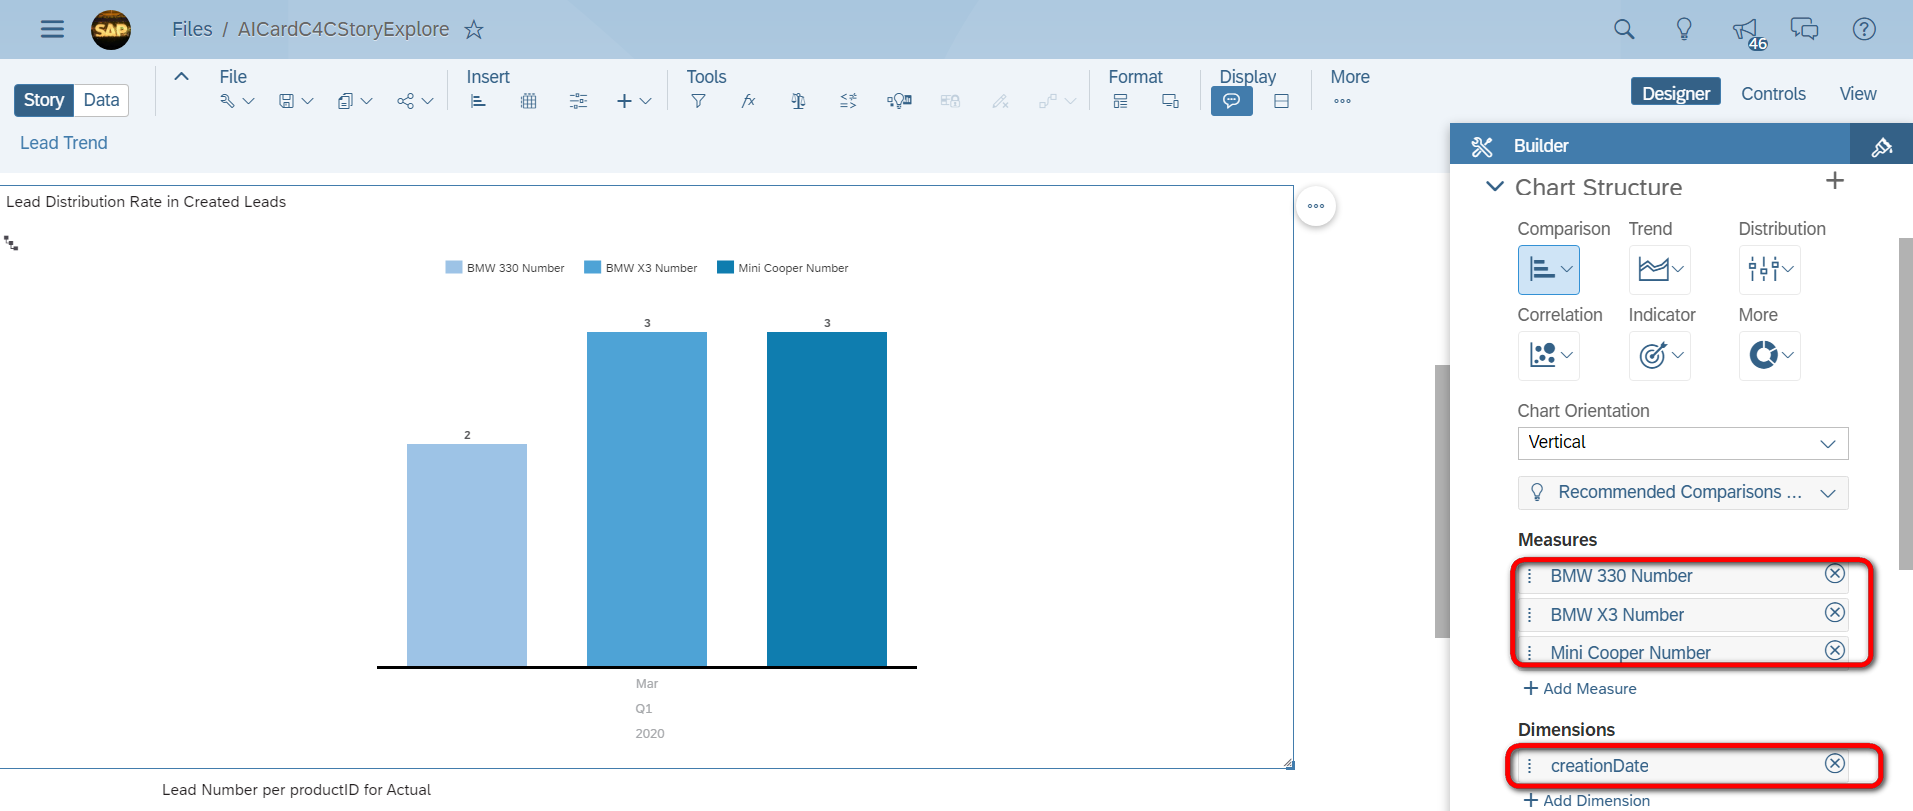Open the More ellipsis menu
The height and width of the screenshot is (811, 1913).
pos(1342,101)
